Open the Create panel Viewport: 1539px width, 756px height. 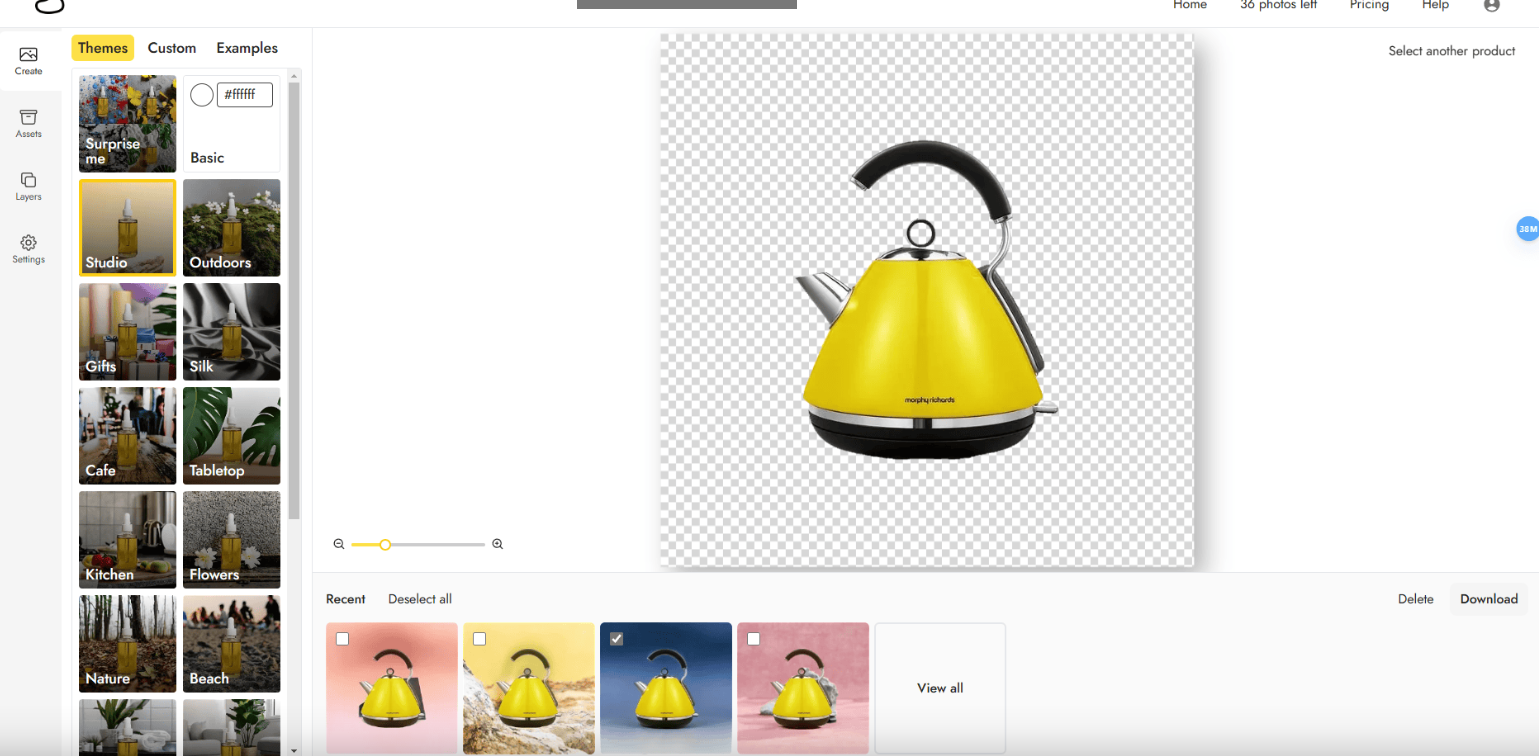(28, 58)
